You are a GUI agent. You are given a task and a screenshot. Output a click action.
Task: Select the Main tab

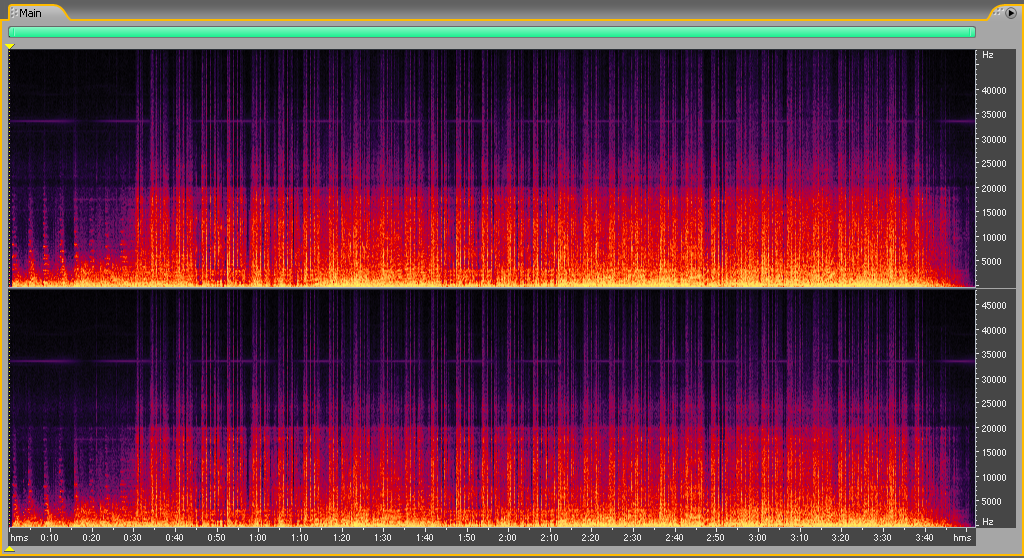[31, 13]
